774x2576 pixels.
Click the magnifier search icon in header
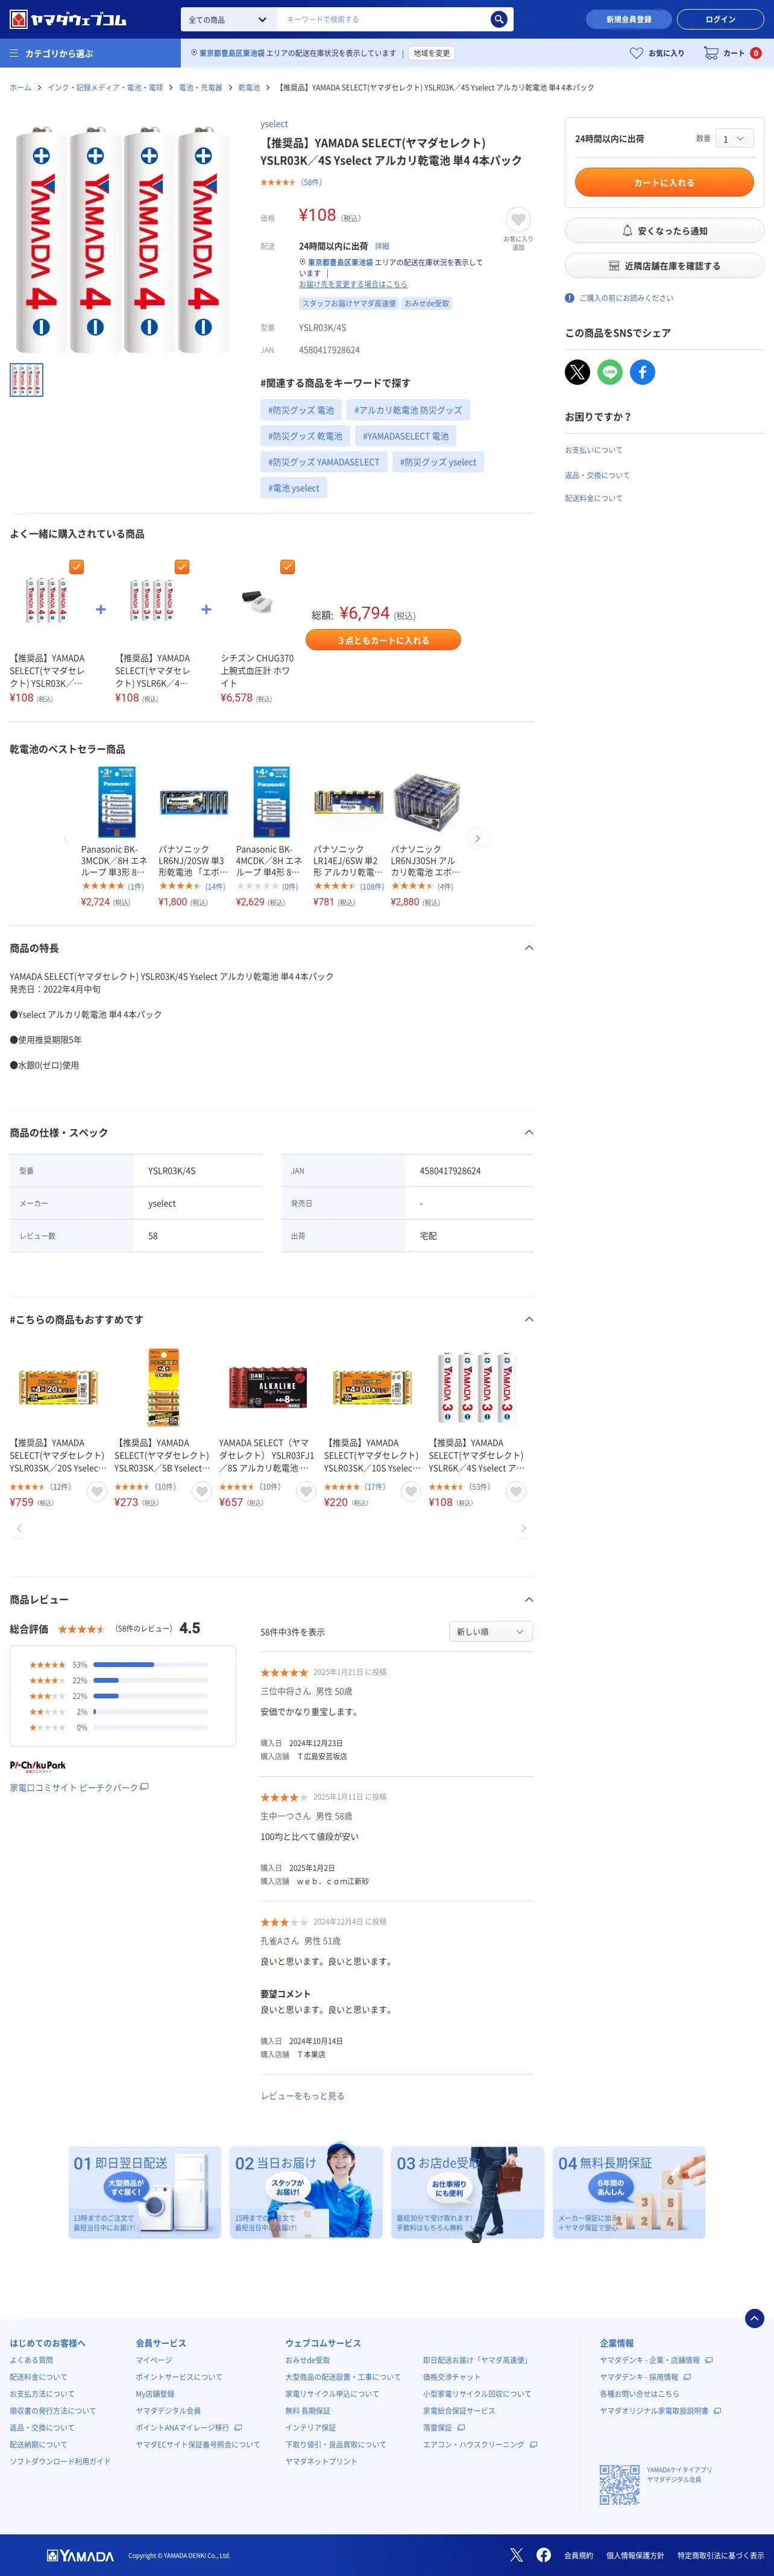pos(498,19)
